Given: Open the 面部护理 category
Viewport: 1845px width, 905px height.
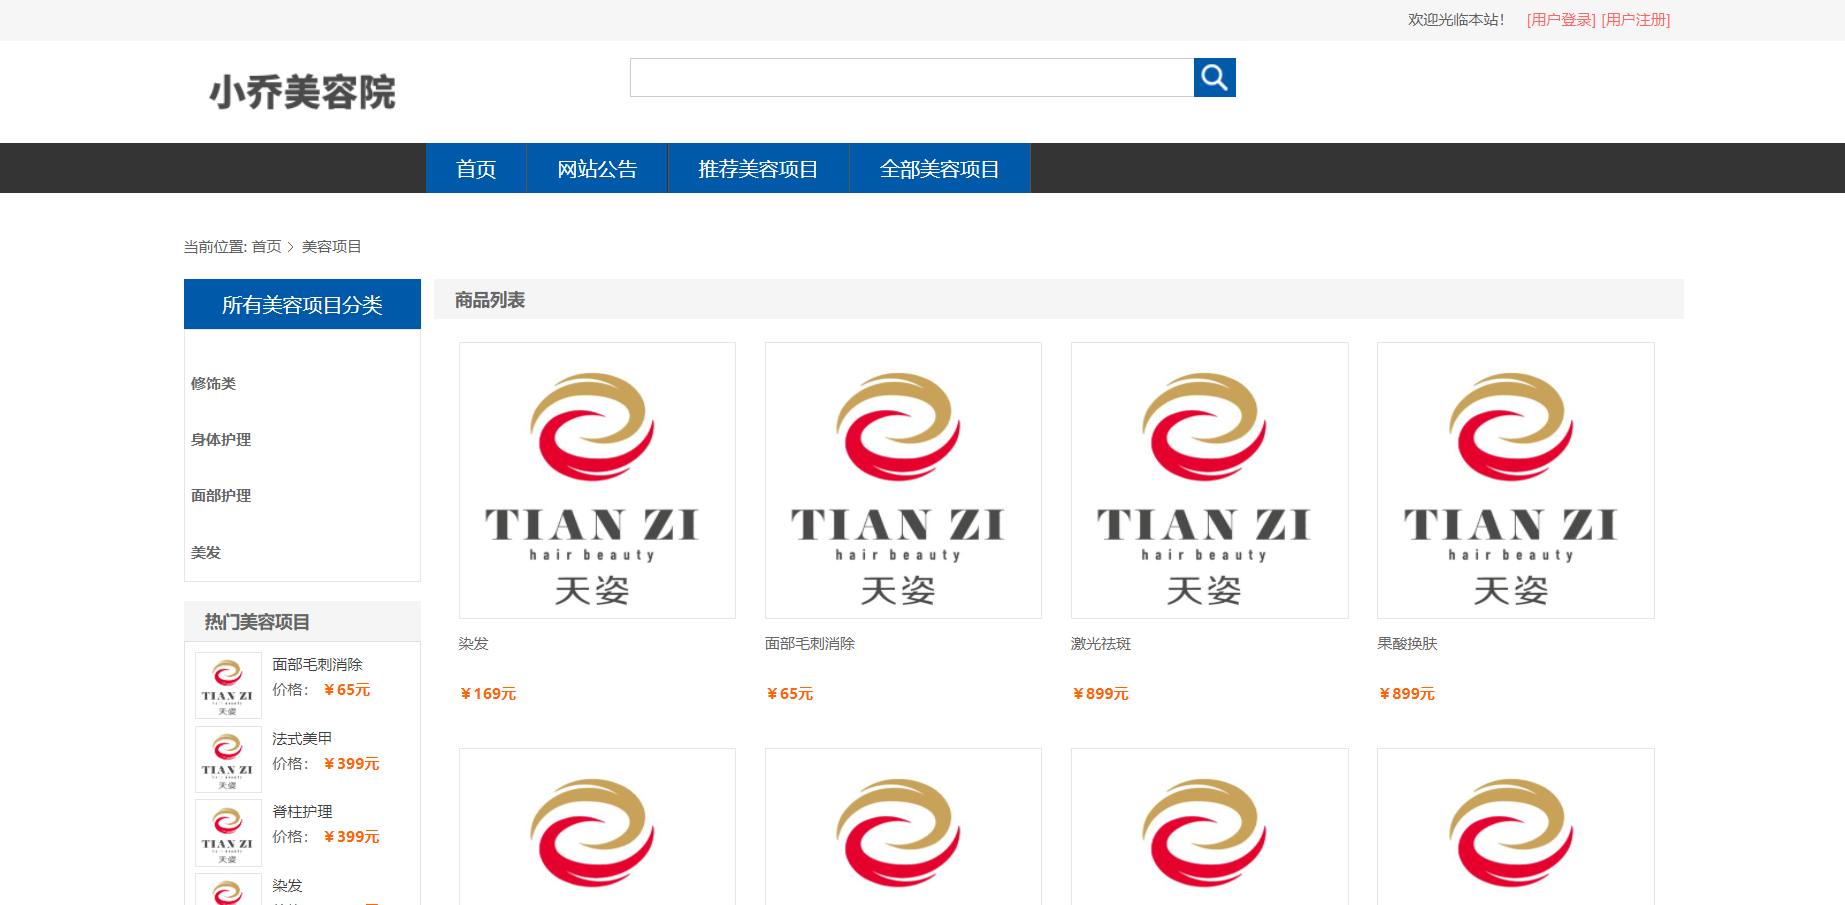Looking at the screenshot, I should click(x=221, y=496).
